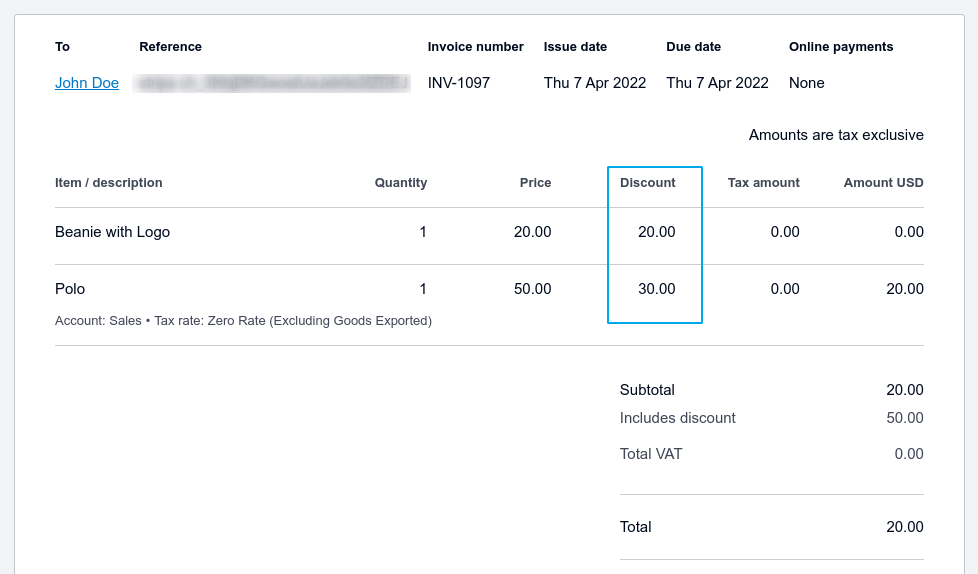Select the Polo line item
This screenshot has height=574, width=978.
(70, 289)
